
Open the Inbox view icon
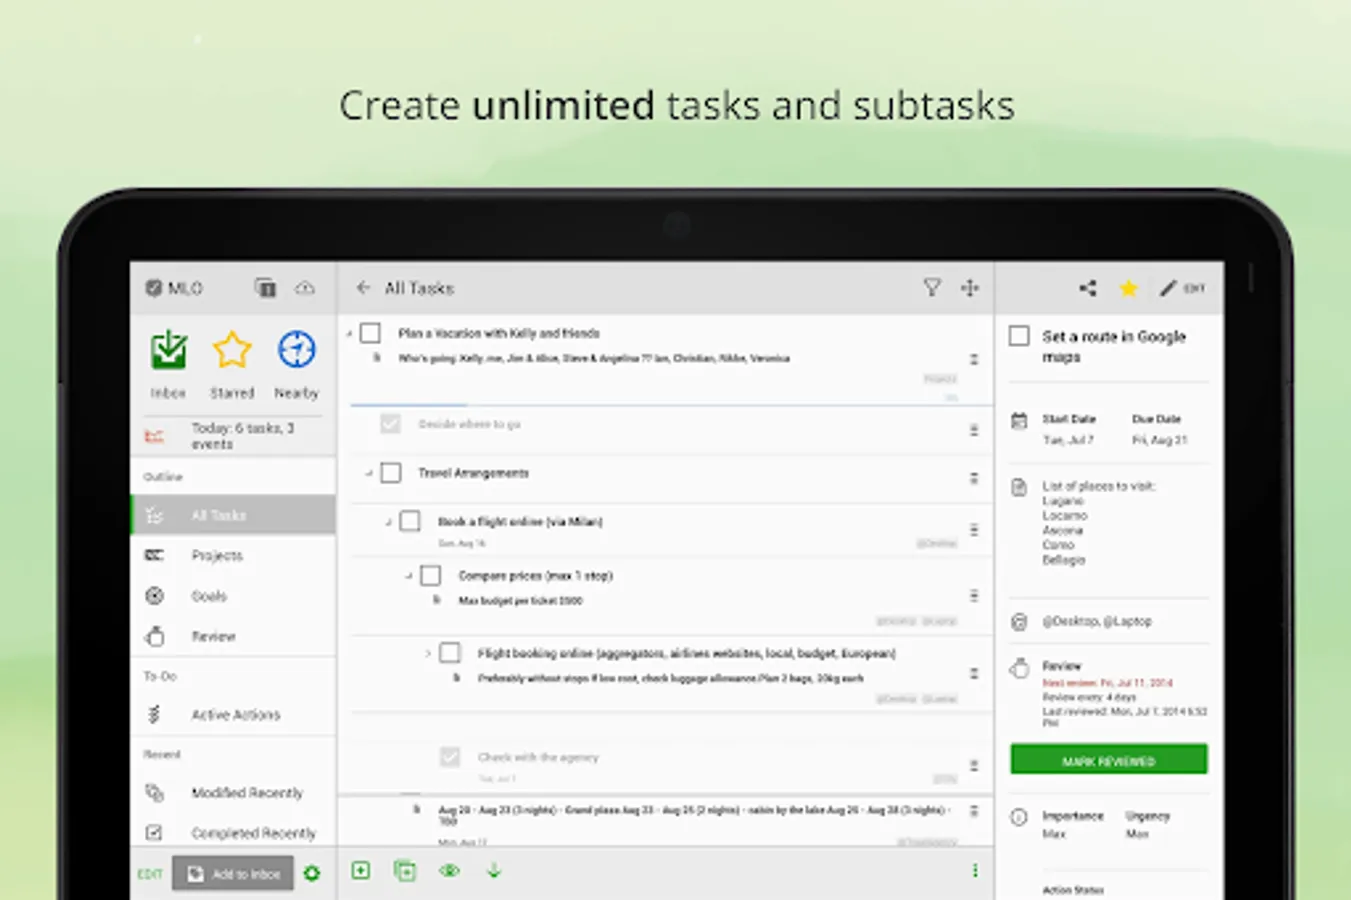(x=168, y=351)
